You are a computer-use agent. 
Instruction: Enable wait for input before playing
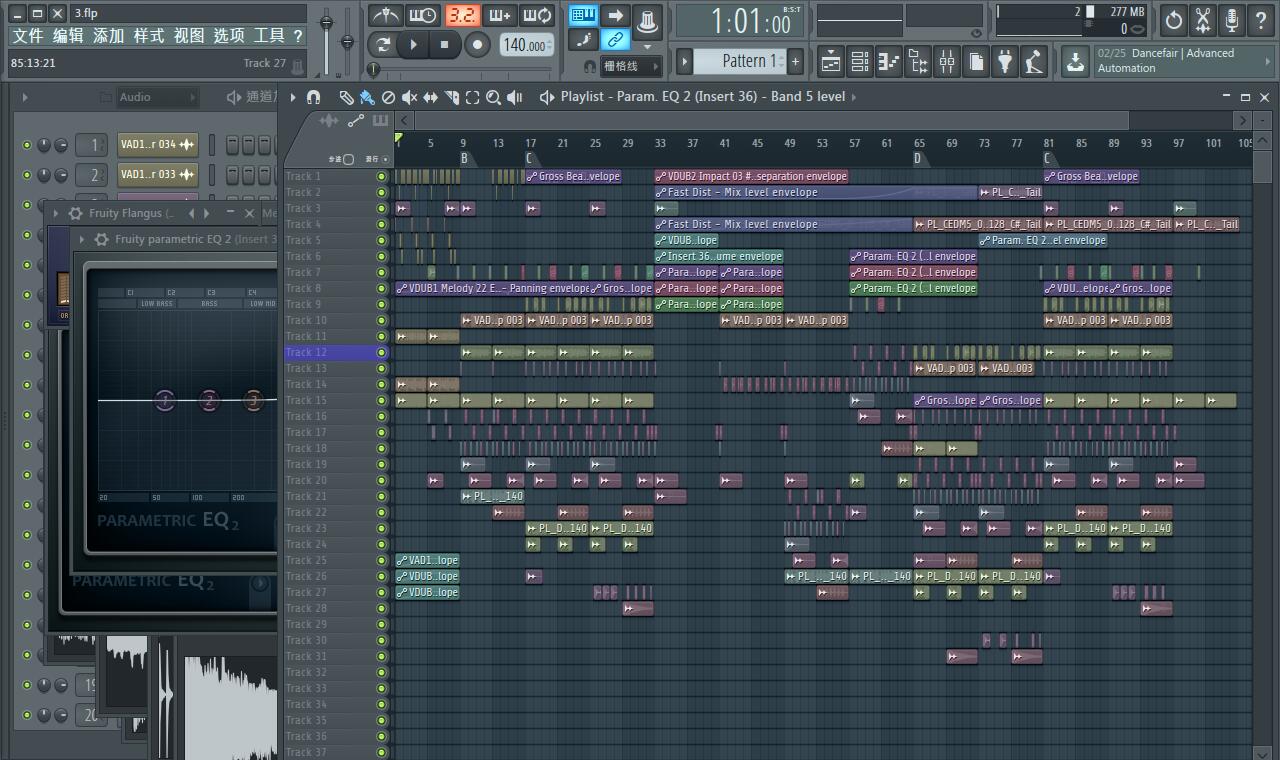[423, 15]
